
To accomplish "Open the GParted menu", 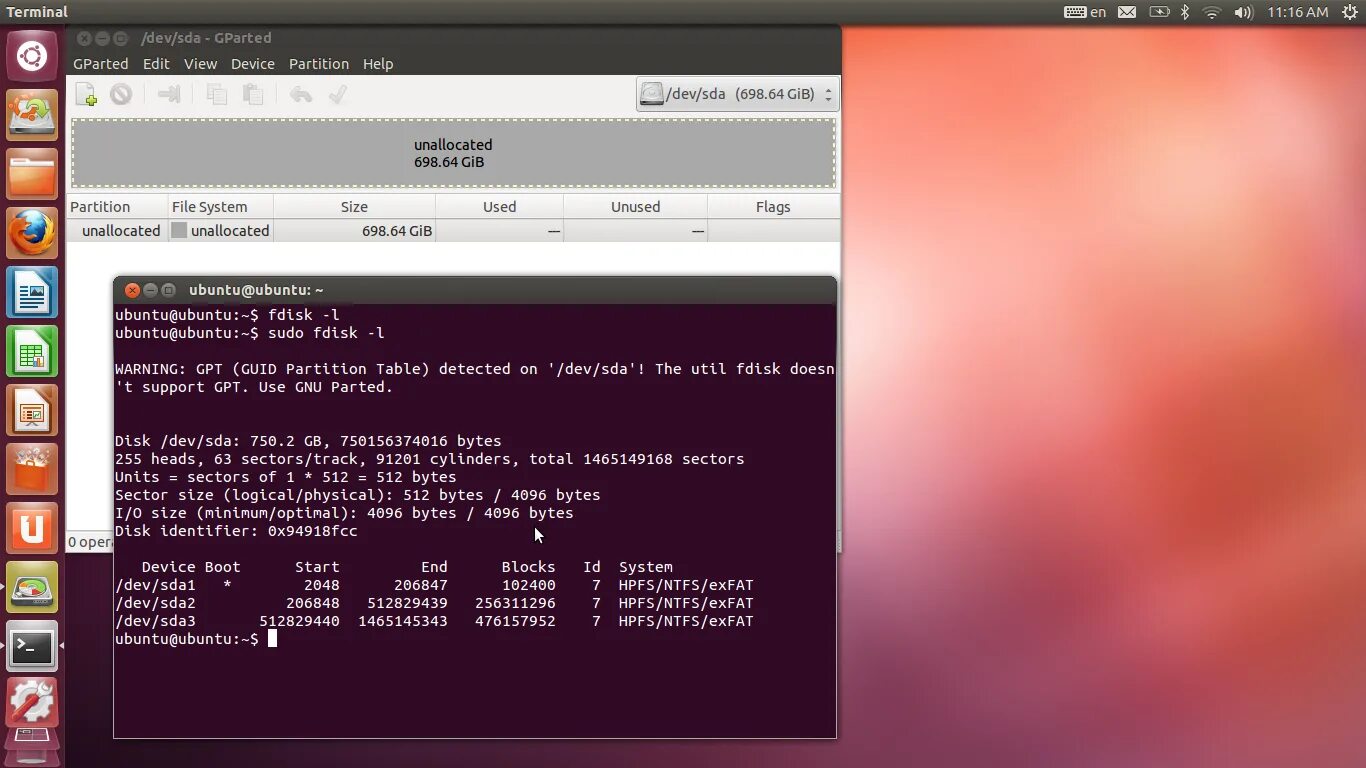I will (x=100, y=64).
